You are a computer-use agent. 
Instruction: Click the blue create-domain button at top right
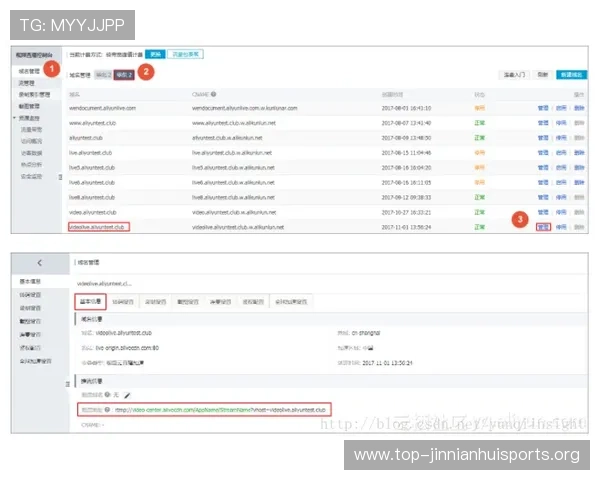(571, 75)
